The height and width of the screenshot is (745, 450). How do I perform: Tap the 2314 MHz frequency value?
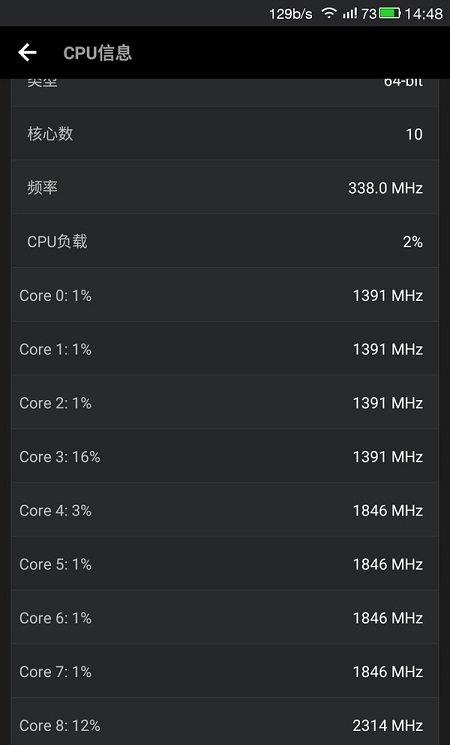coord(387,725)
